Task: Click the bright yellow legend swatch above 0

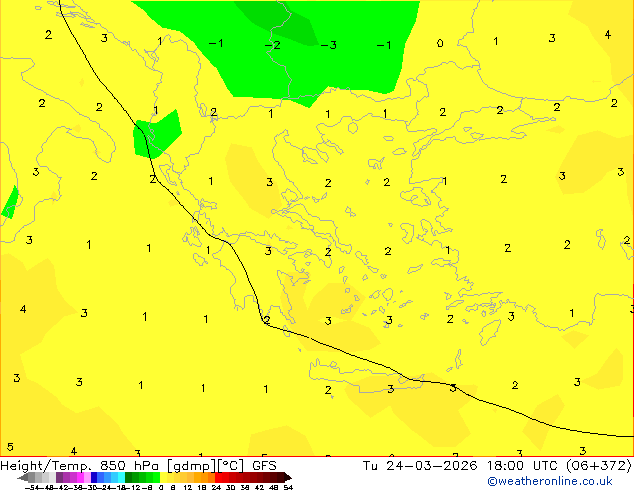Action: tap(163, 477)
